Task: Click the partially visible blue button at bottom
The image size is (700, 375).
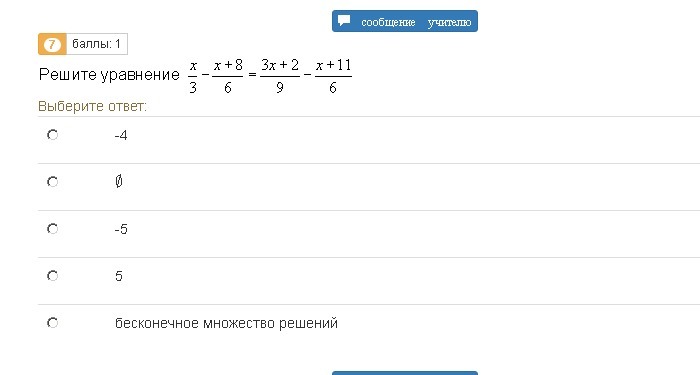Action: (x=404, y=373)
